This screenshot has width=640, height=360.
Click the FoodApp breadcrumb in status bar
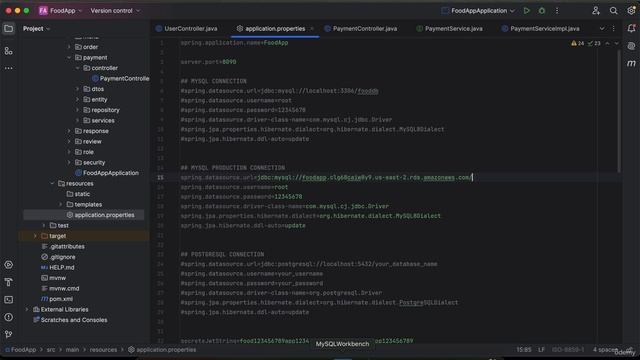(20, 350)
